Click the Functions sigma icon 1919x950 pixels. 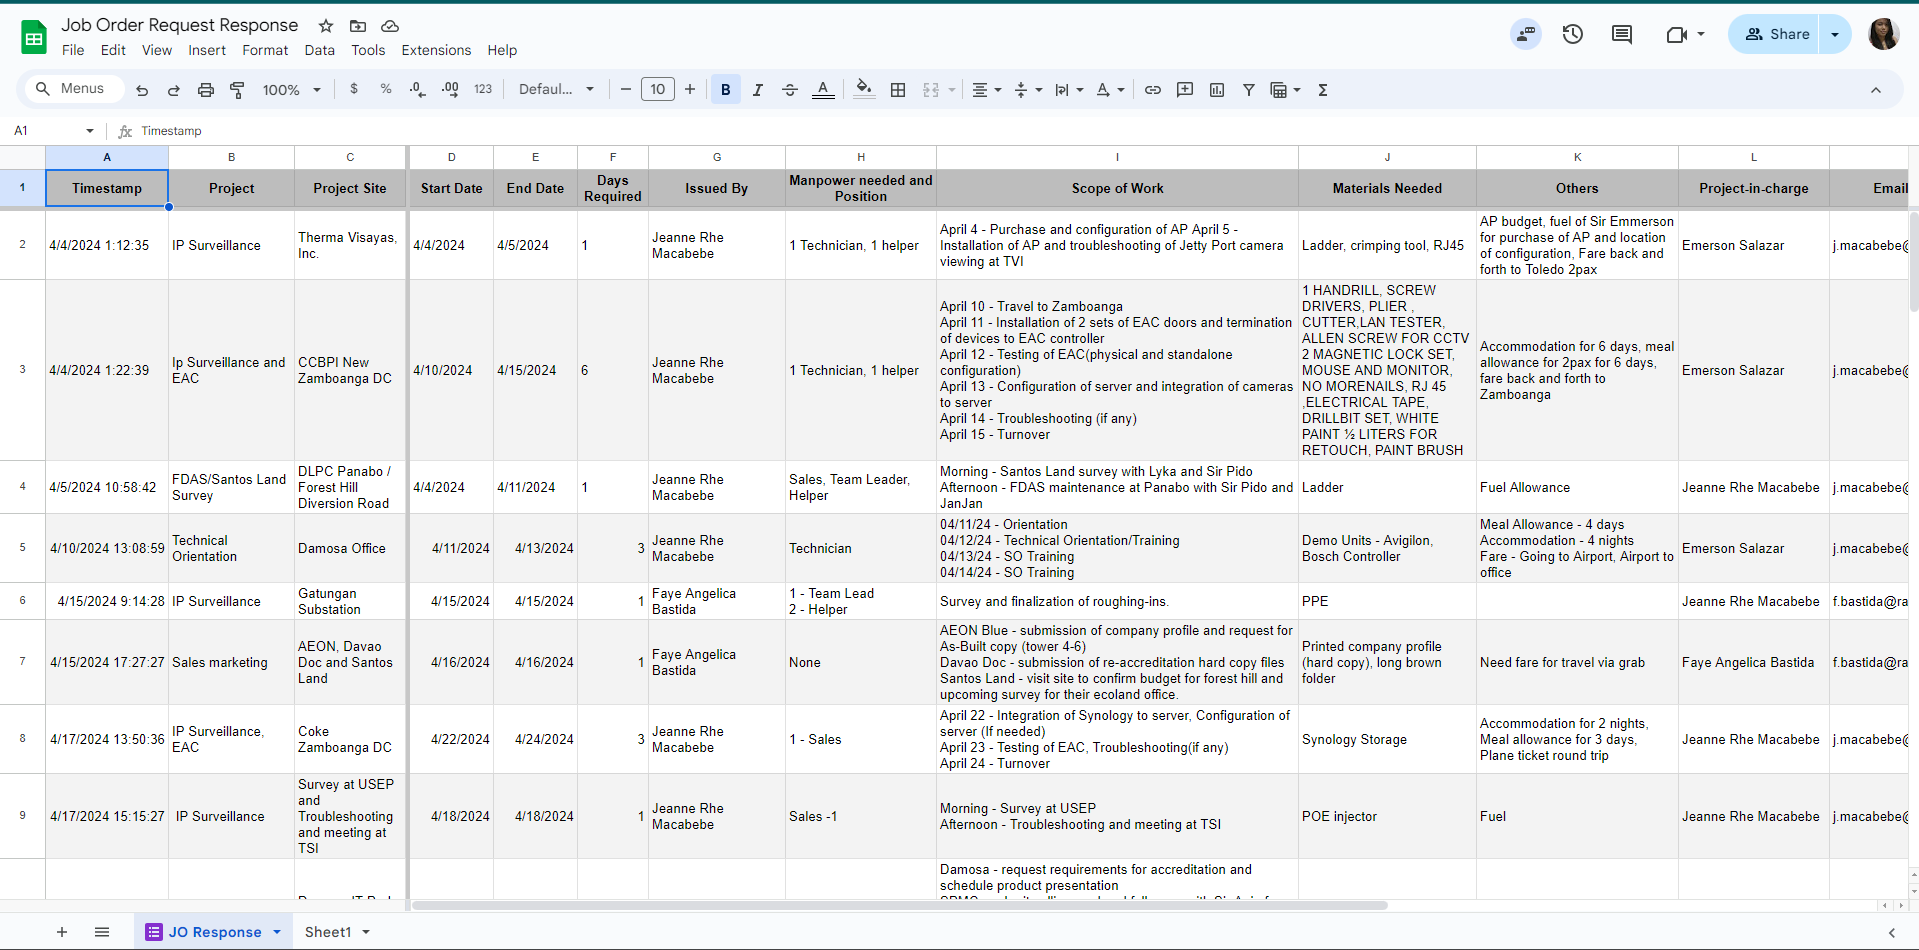click(x=1323, y=90)
